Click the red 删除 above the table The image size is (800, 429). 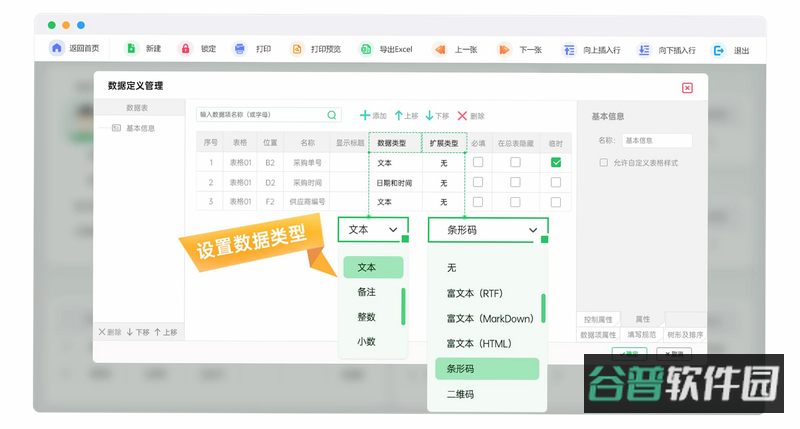[470, 116]
